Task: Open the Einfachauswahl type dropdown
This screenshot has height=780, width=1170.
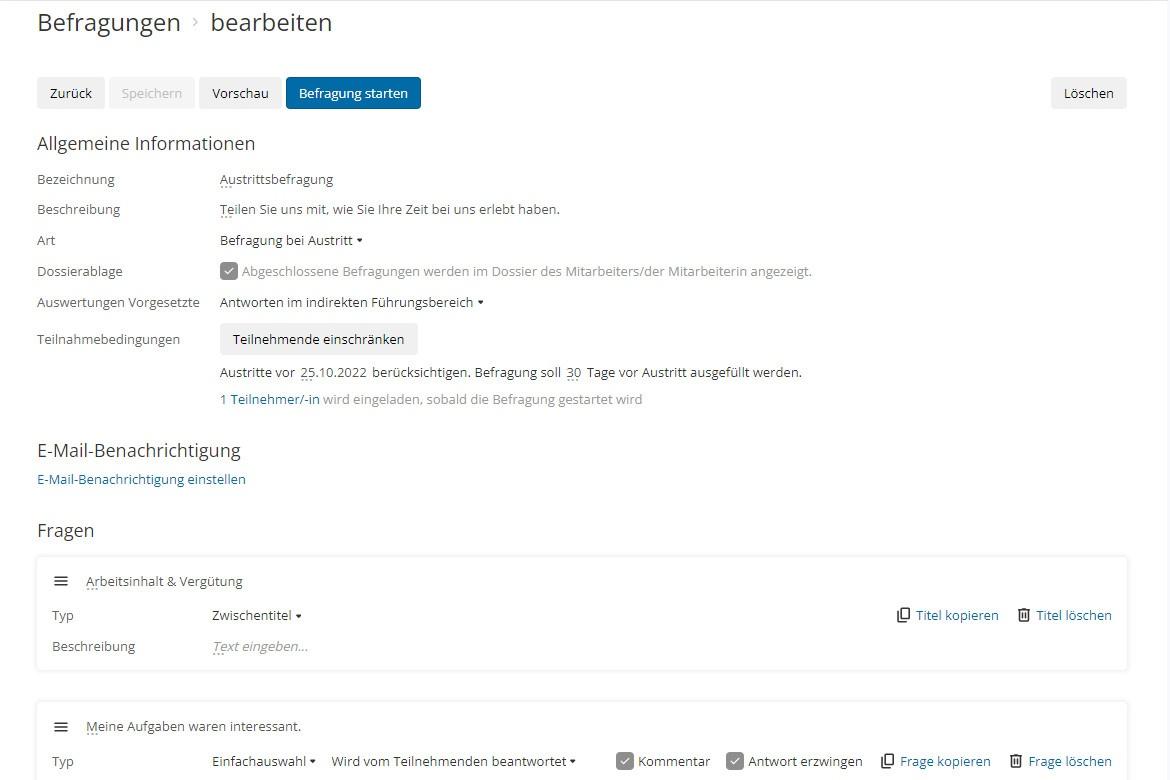Action: 261,760
